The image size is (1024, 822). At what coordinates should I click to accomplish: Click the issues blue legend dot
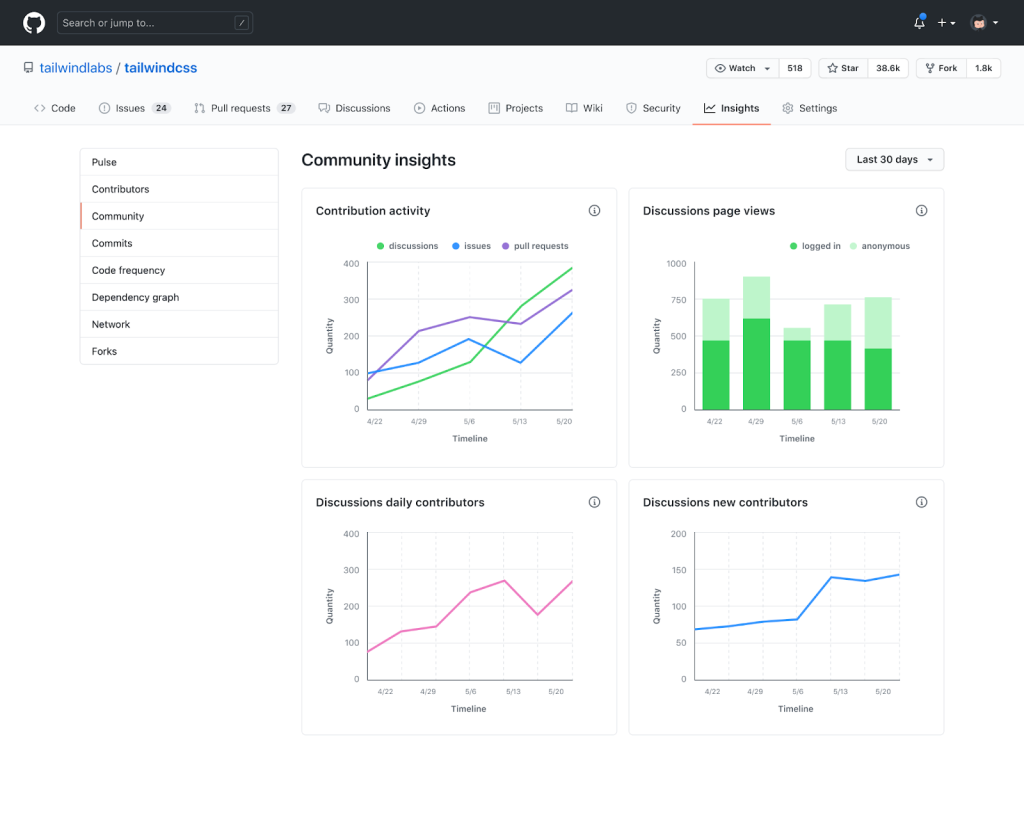tap(456, 246)
